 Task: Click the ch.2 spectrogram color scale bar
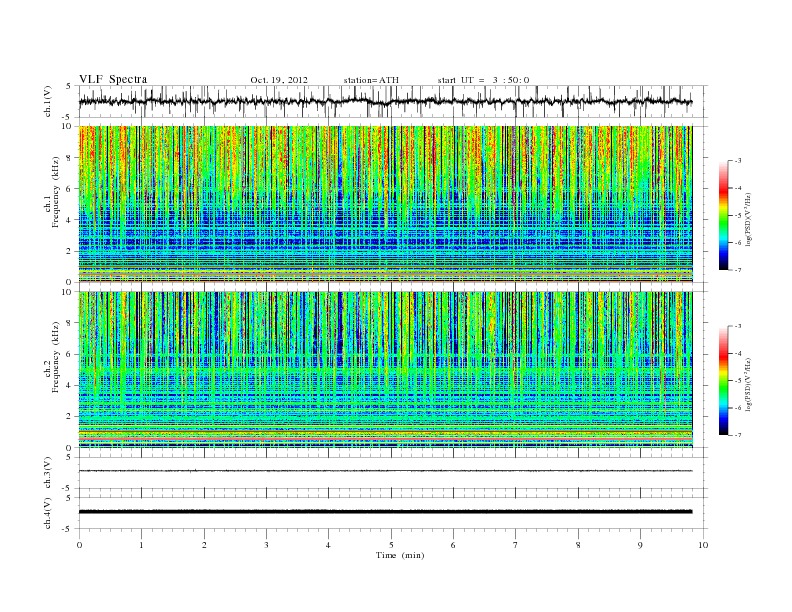(724, 381)
